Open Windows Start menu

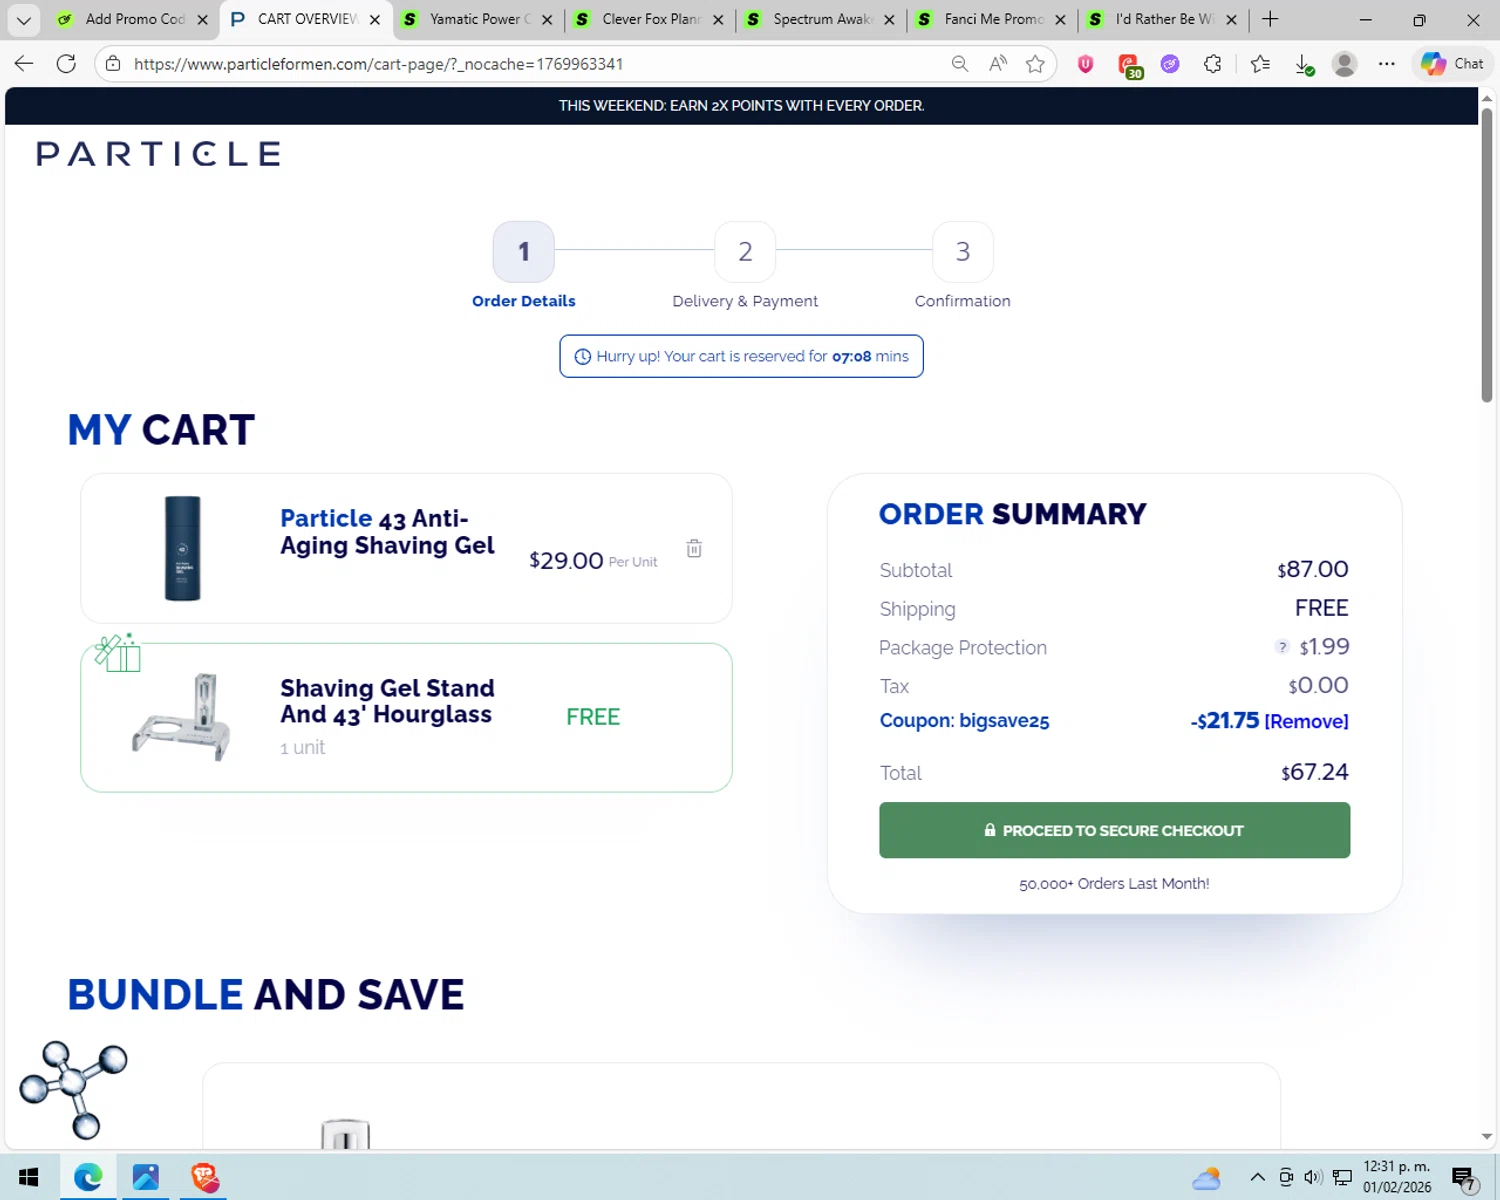[28, 1177]
